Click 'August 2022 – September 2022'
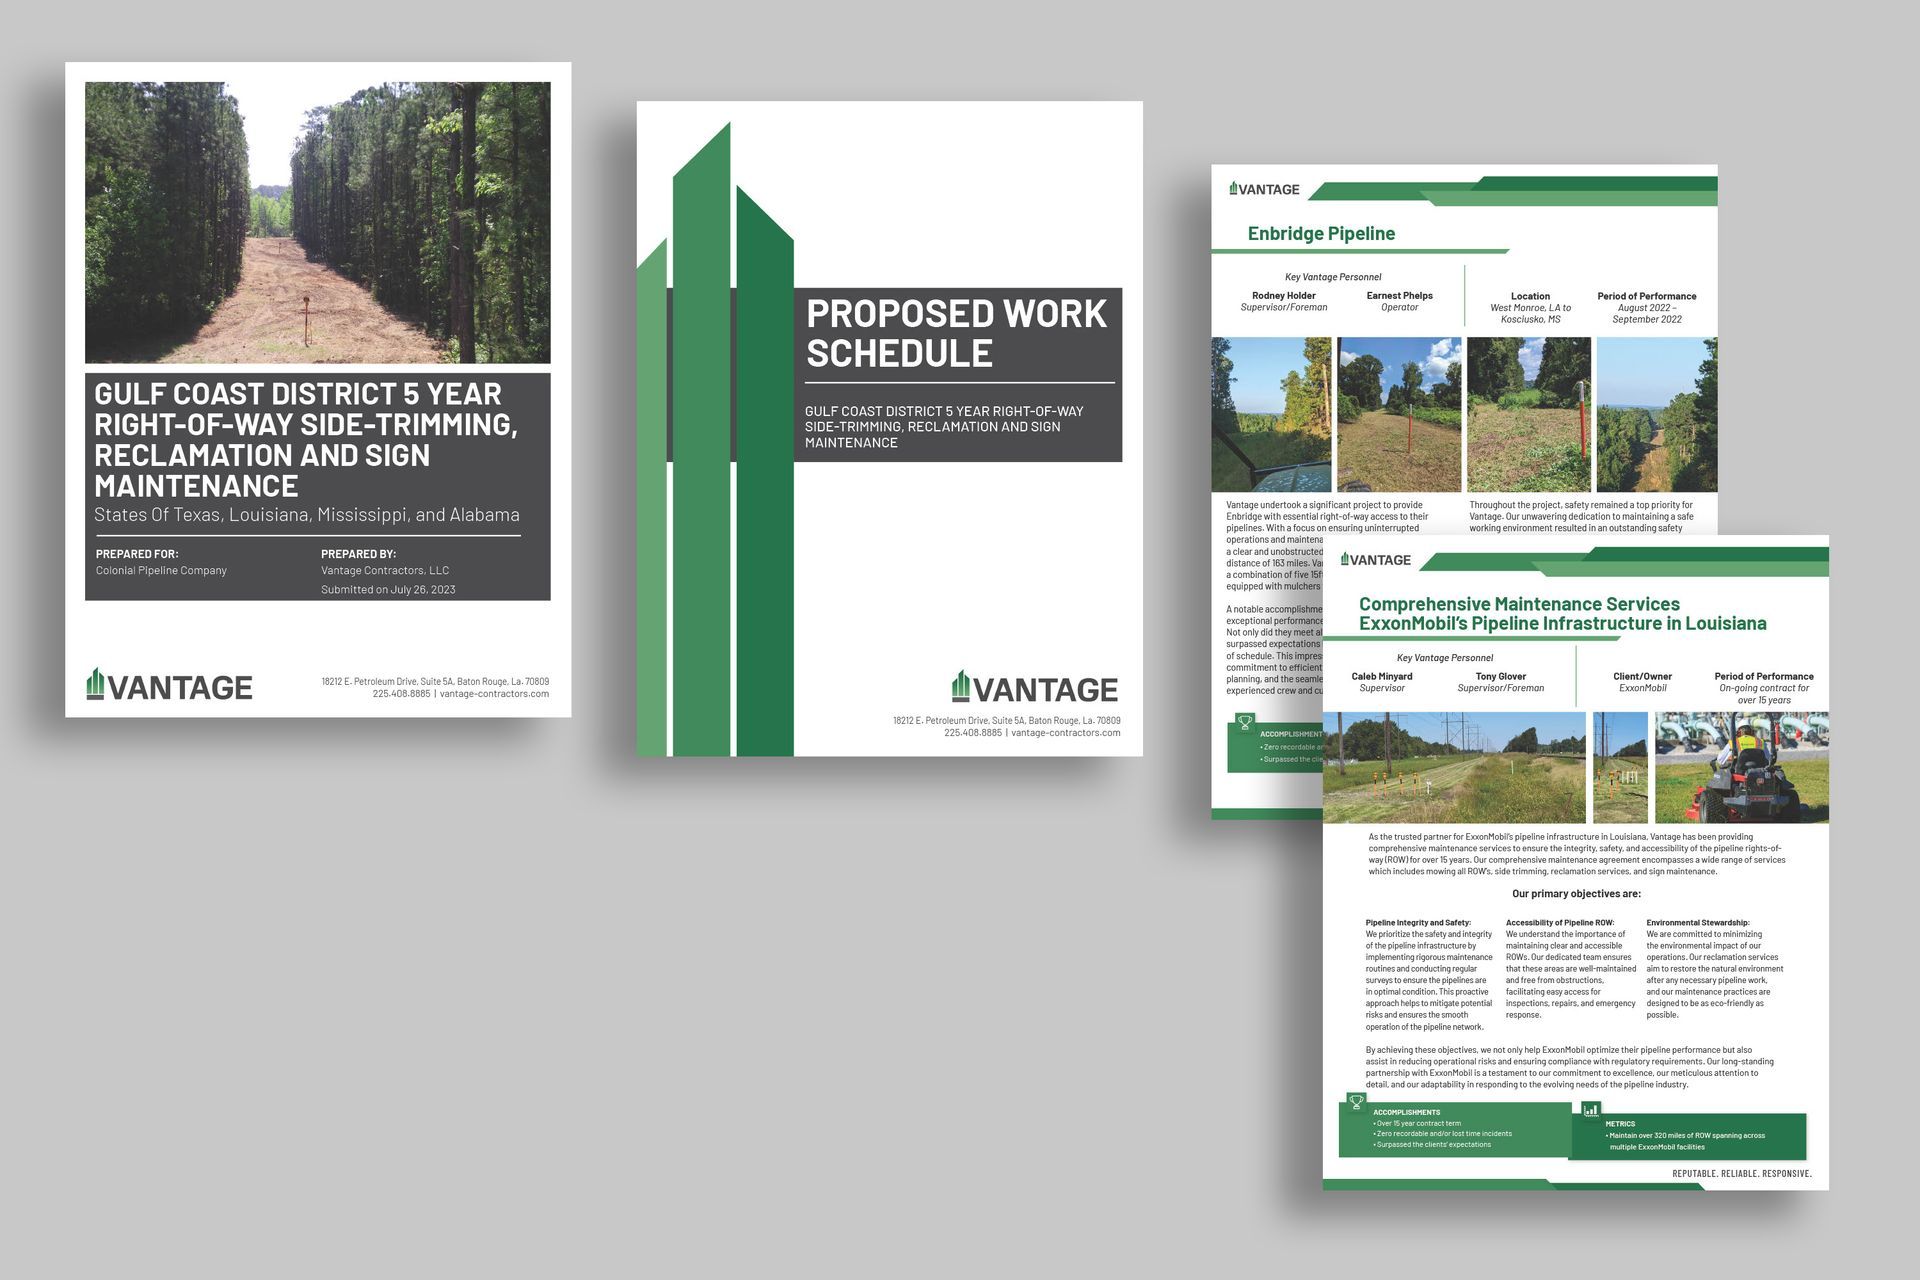The image size is (1920, 1280). (1647, 314)
